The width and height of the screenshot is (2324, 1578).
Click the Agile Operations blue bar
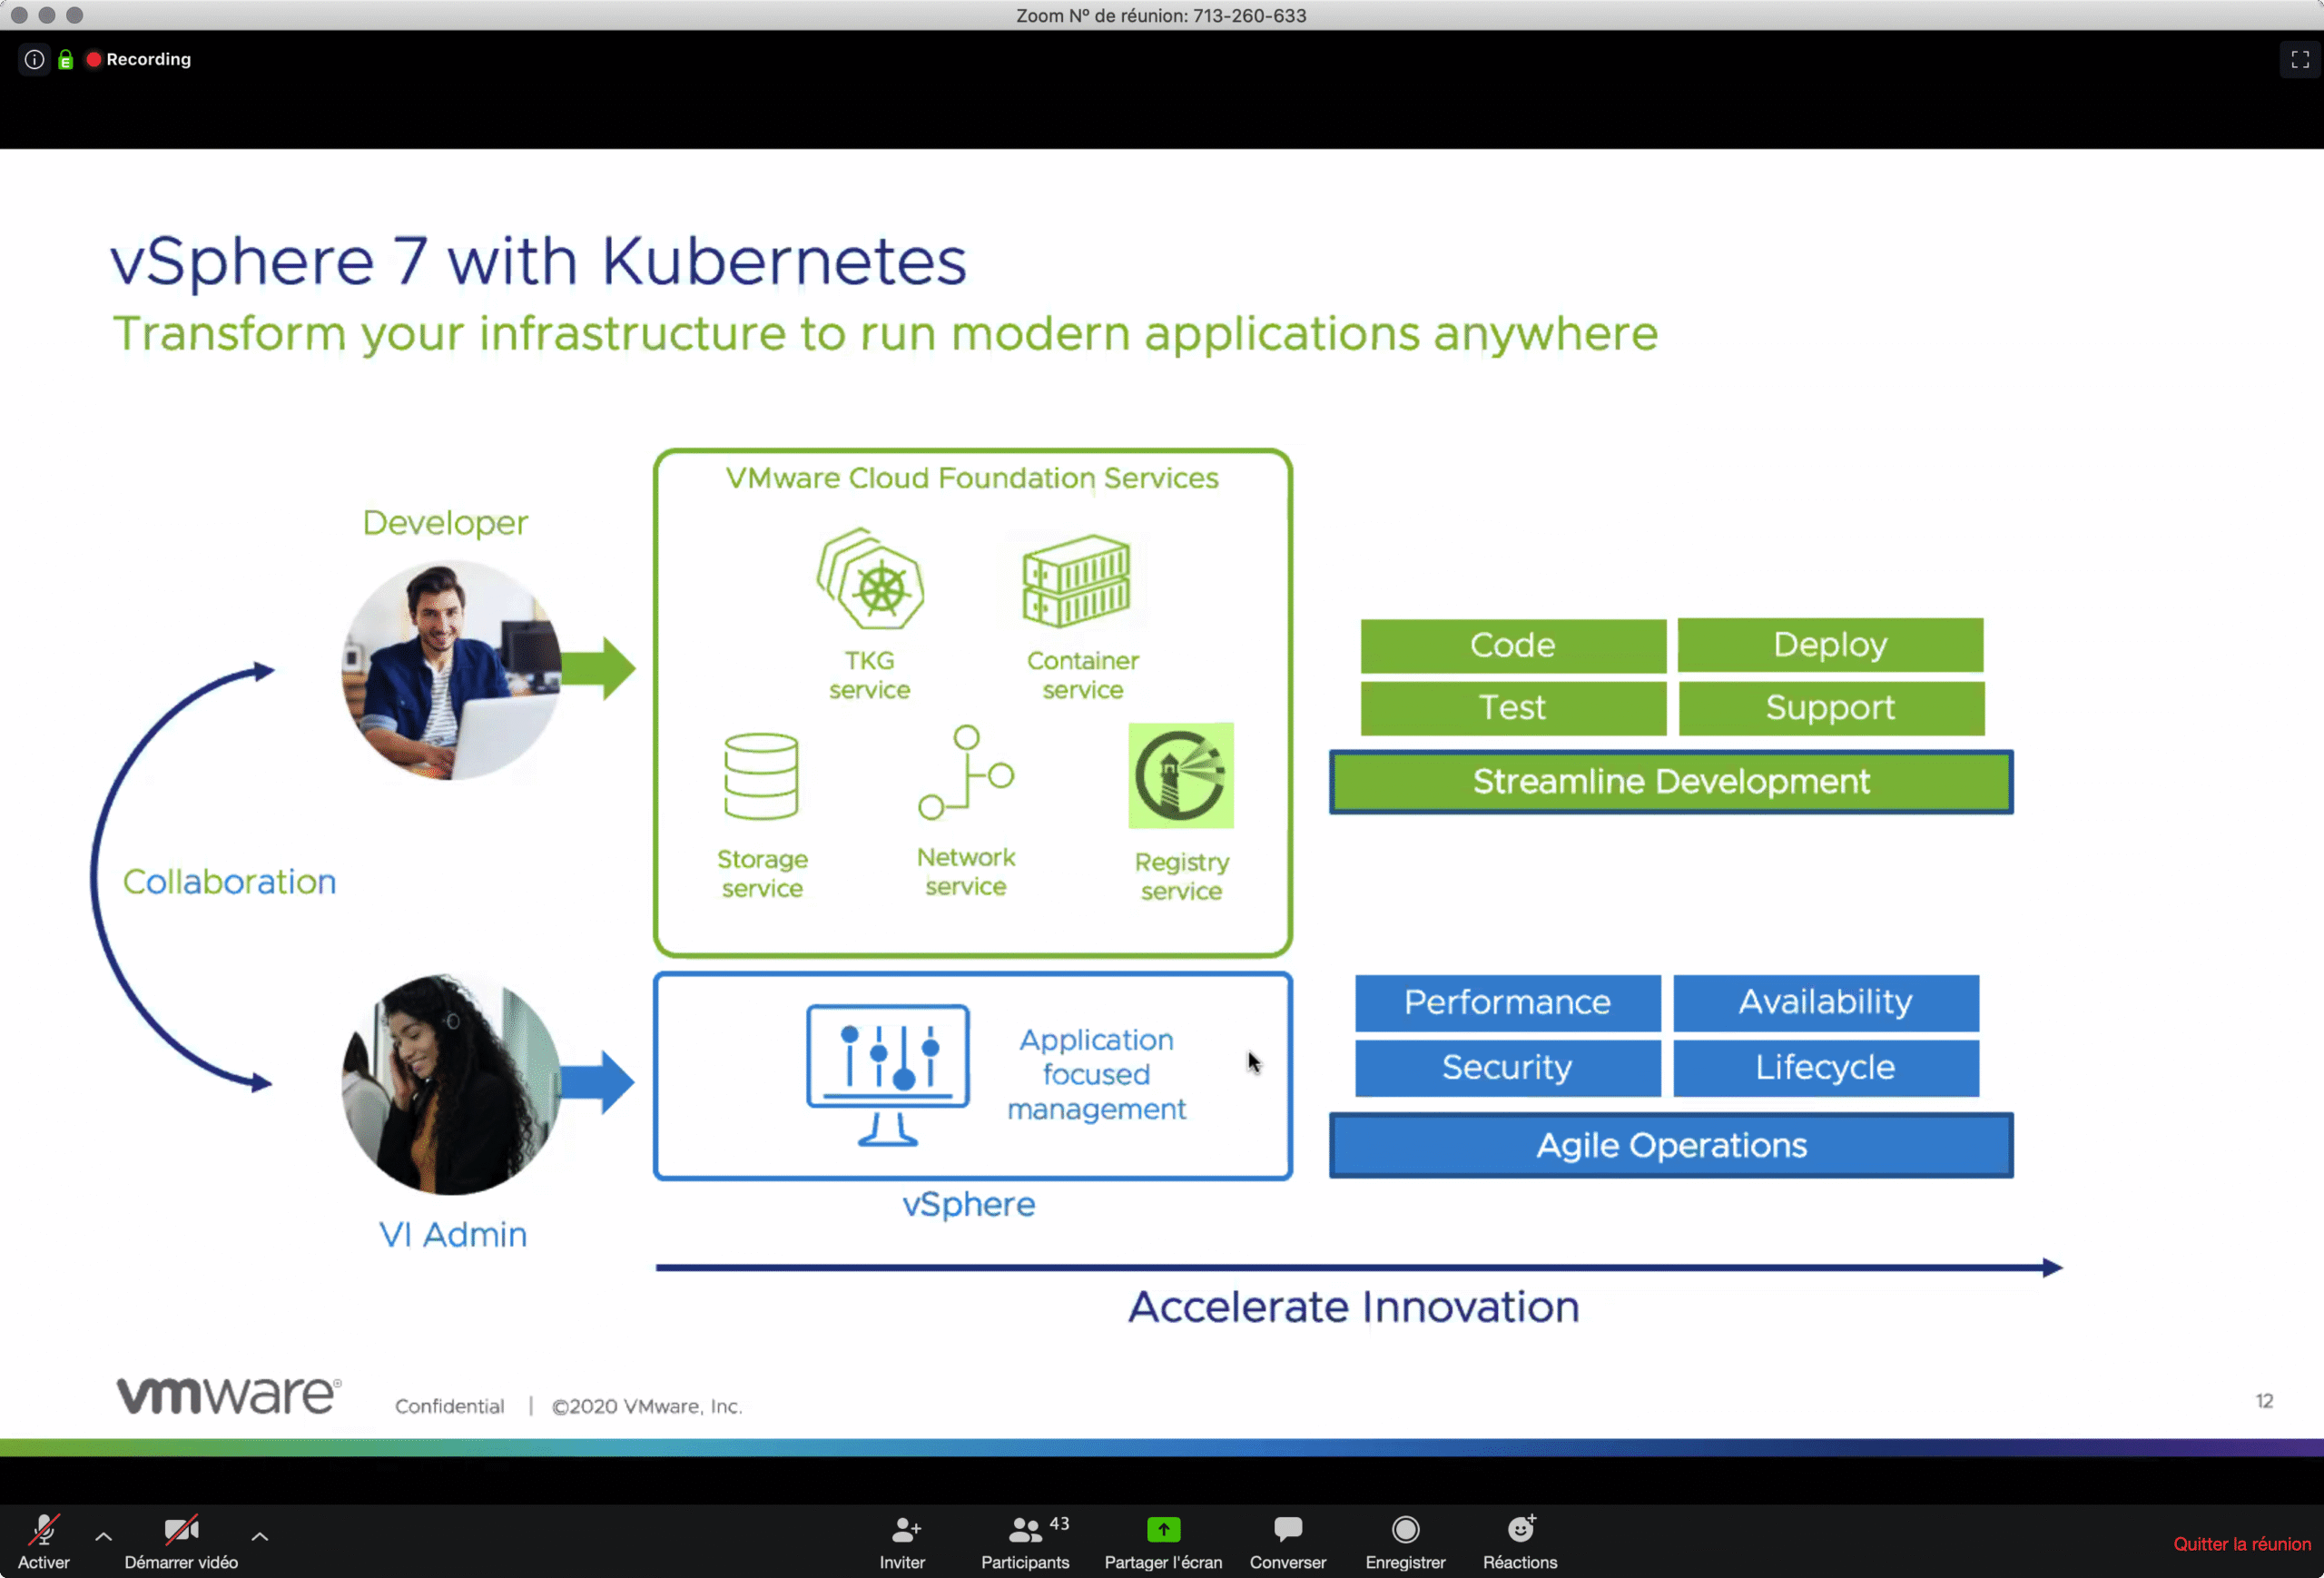point(1670,1145)
